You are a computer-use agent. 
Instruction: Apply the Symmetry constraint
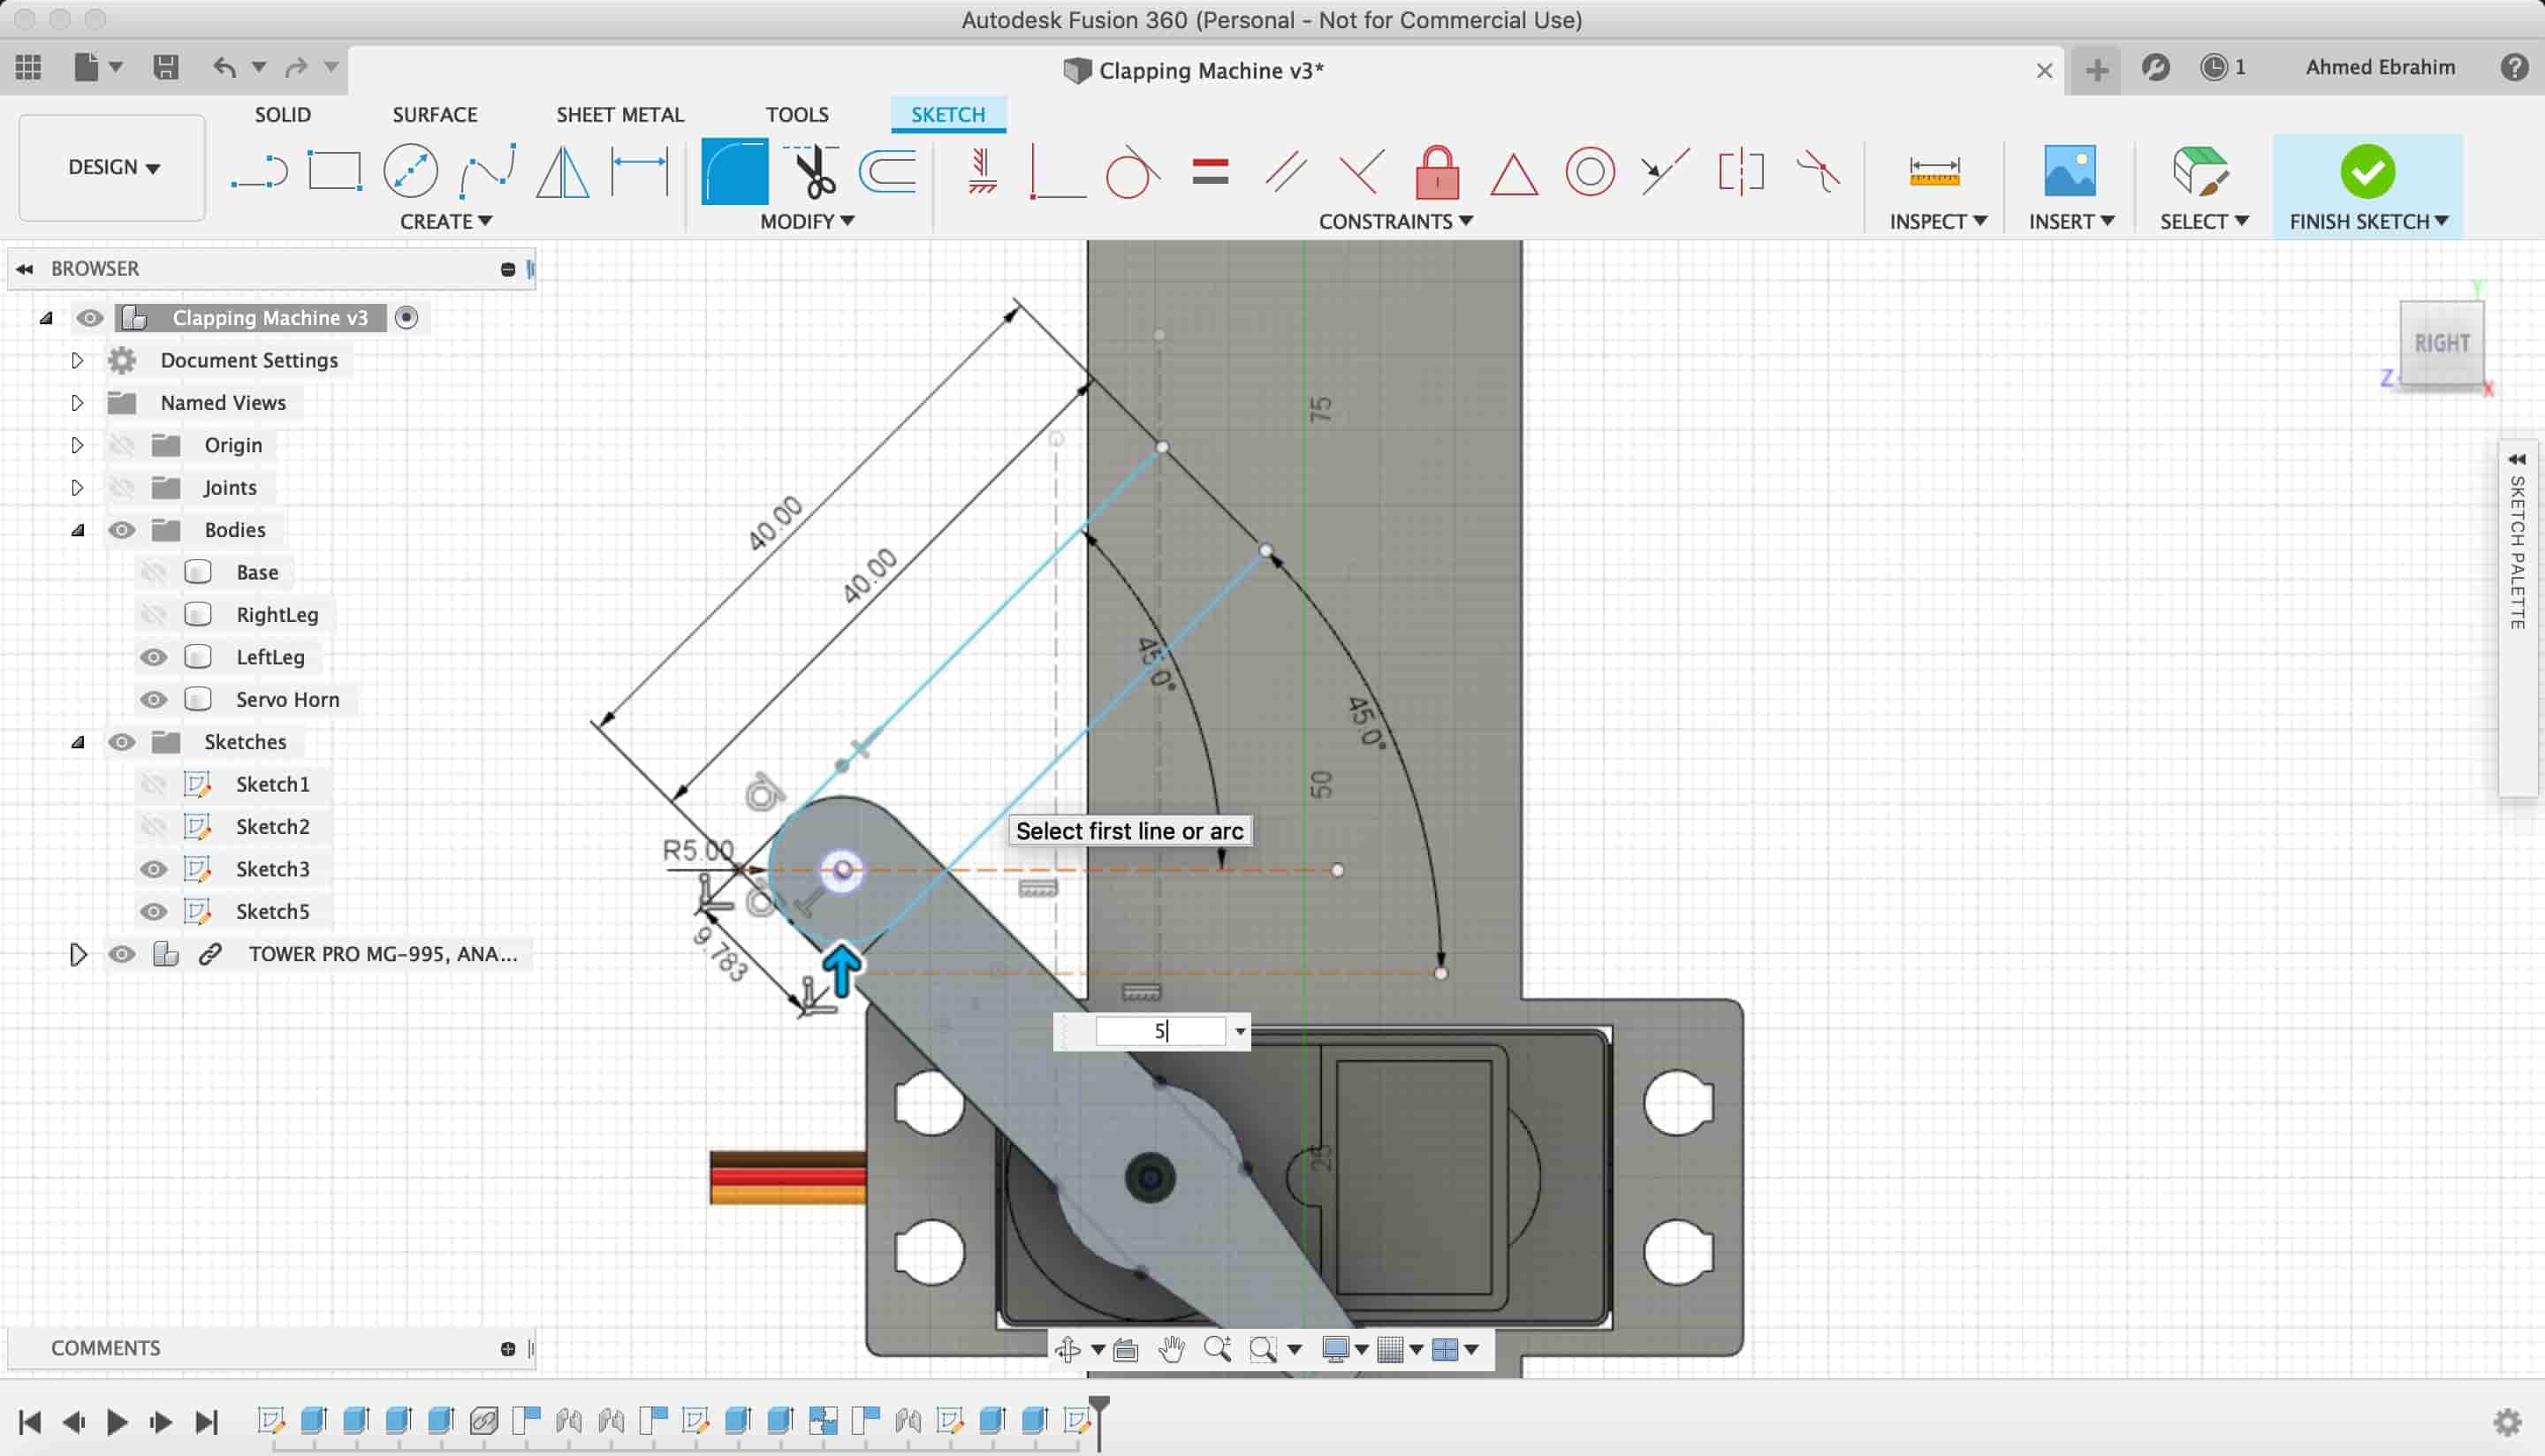point(1741,171)
